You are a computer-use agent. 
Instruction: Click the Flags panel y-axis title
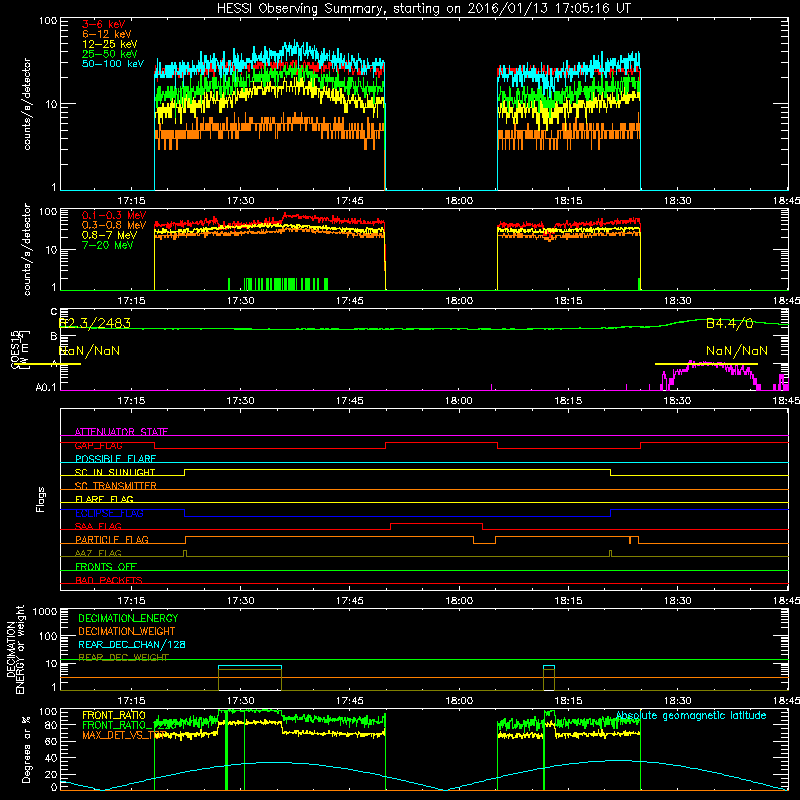pyautogui.click(x=41, y=499)
